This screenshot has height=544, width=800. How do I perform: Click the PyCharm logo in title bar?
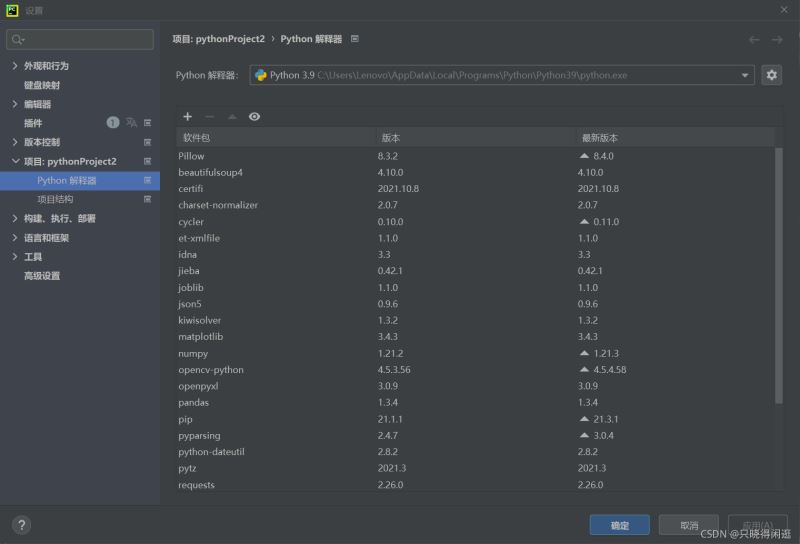pos(12,10)
